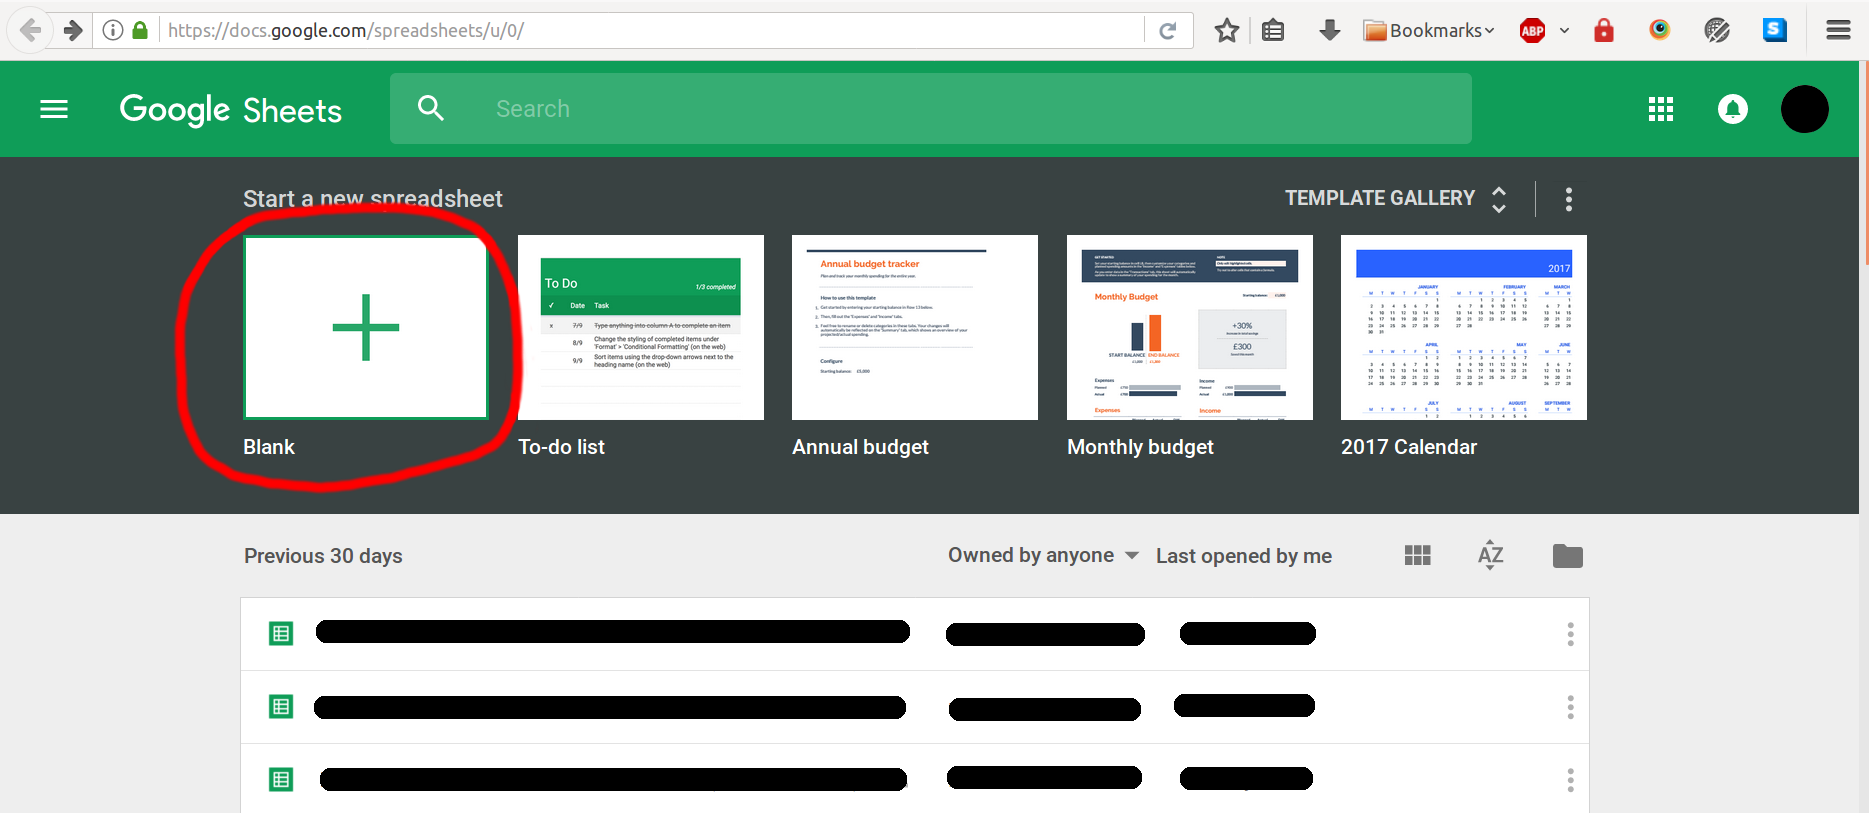Create a Blank spreadsheet
Viewport: 1869px width, 813px height.
click(x=366, y=327)
